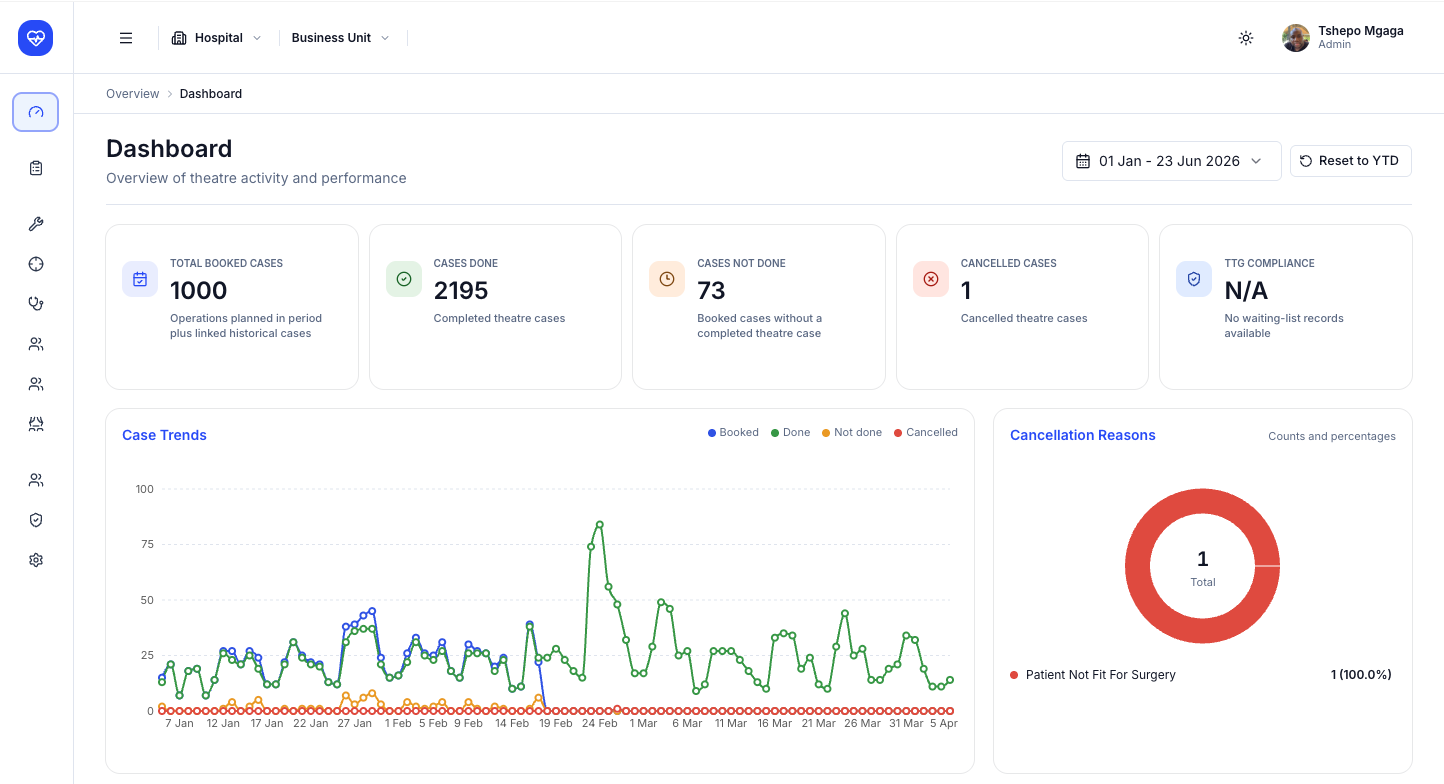The height and width of the screenshot is (784, 1444).
Task: Open the Hospital dropdown
Action: (x=216, y=38)
